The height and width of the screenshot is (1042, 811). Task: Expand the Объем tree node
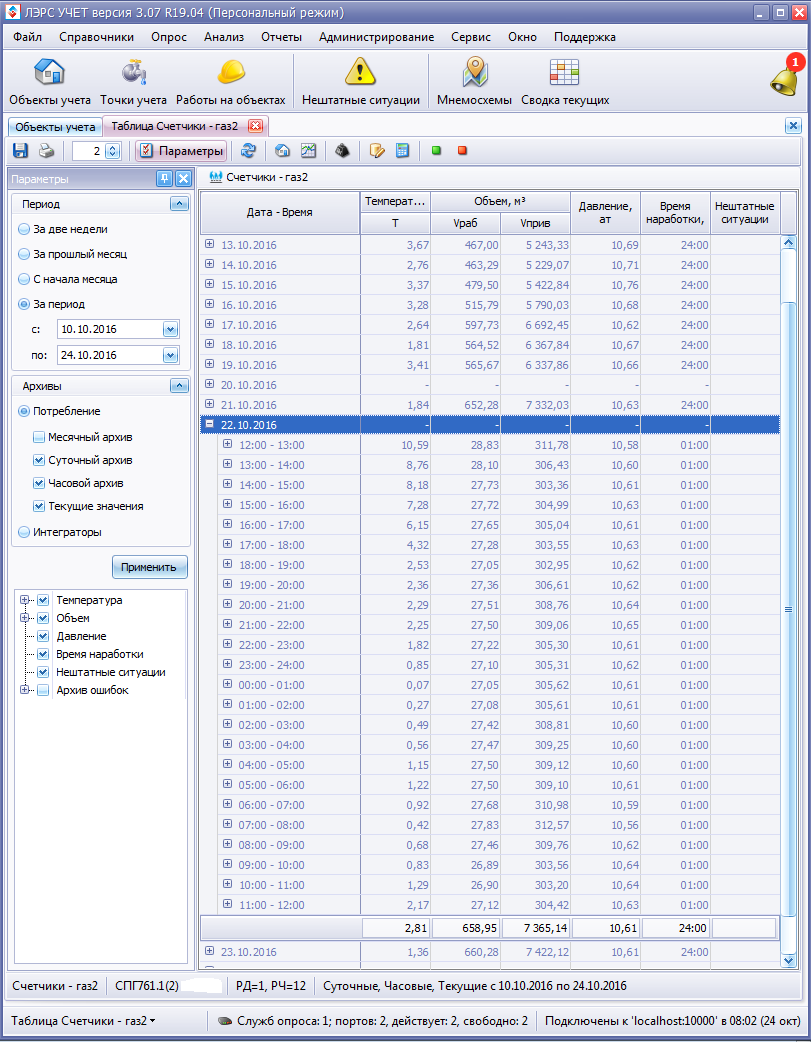(x=25, y=618)
